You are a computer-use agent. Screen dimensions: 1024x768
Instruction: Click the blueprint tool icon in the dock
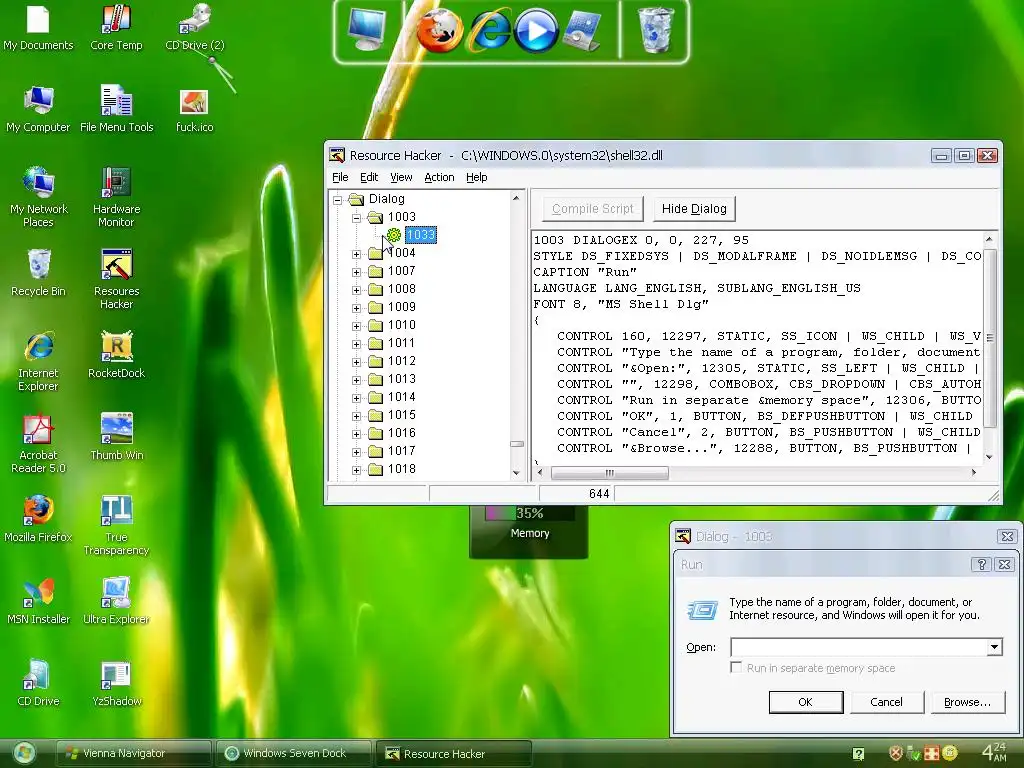pos(583,31)
